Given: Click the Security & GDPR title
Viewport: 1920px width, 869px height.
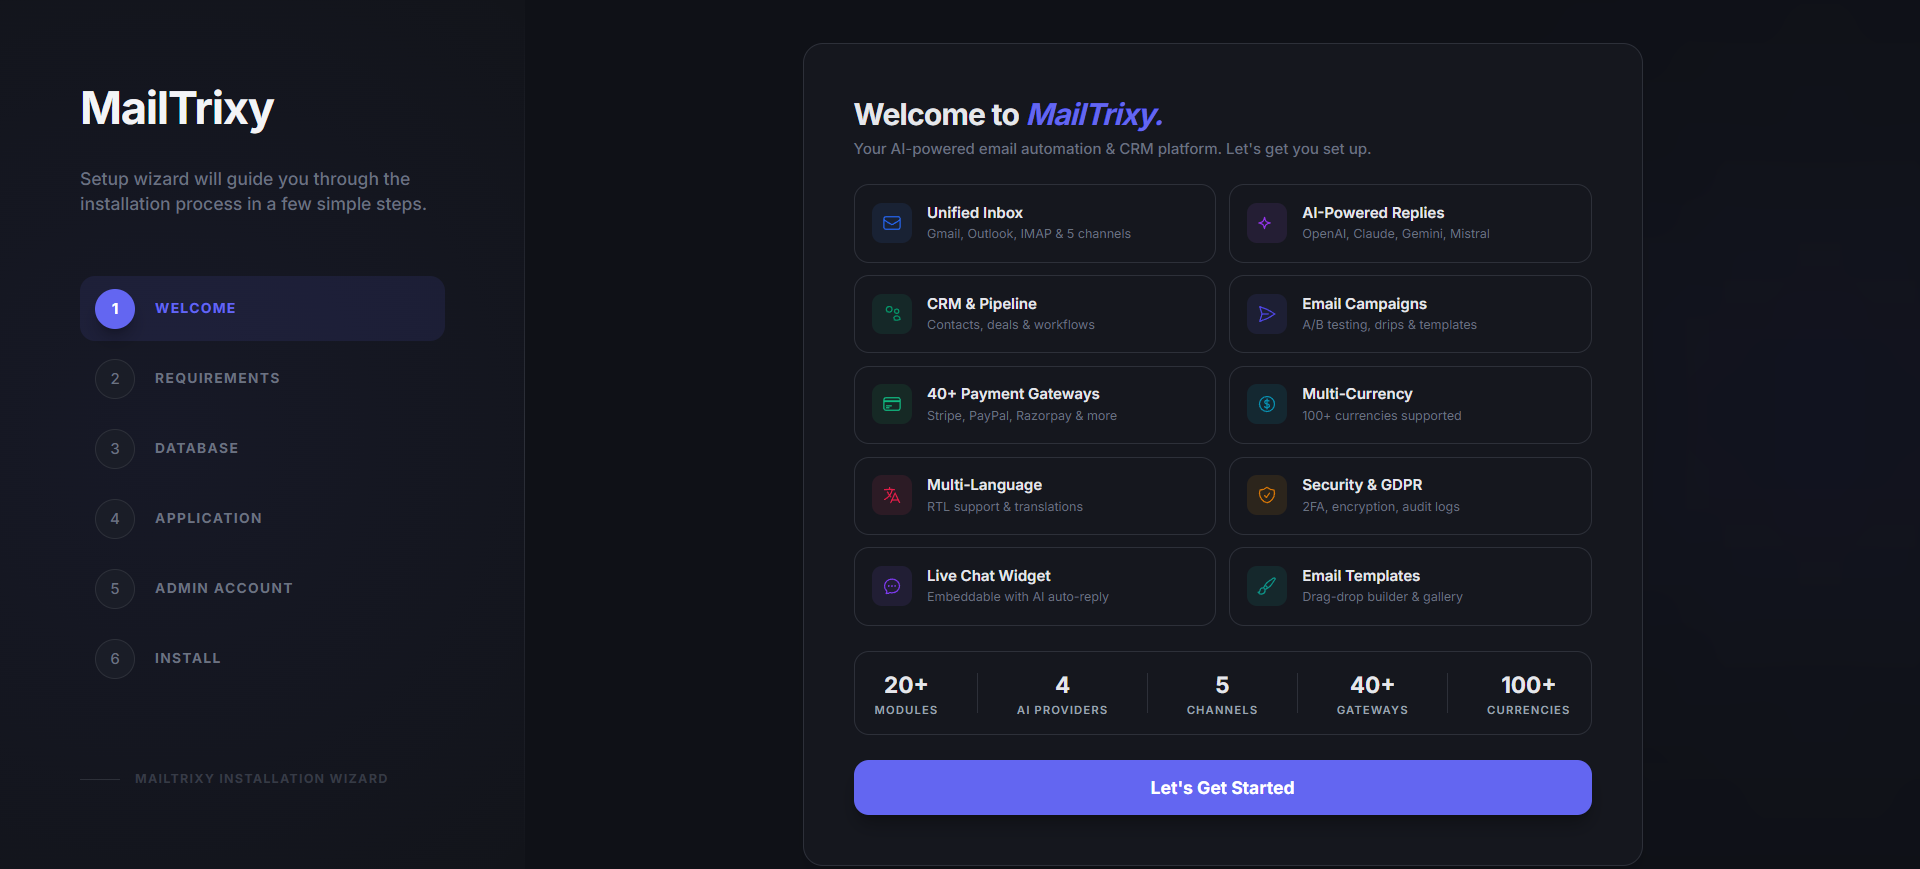Looking at the screenshot, I should coord(1362,485).
